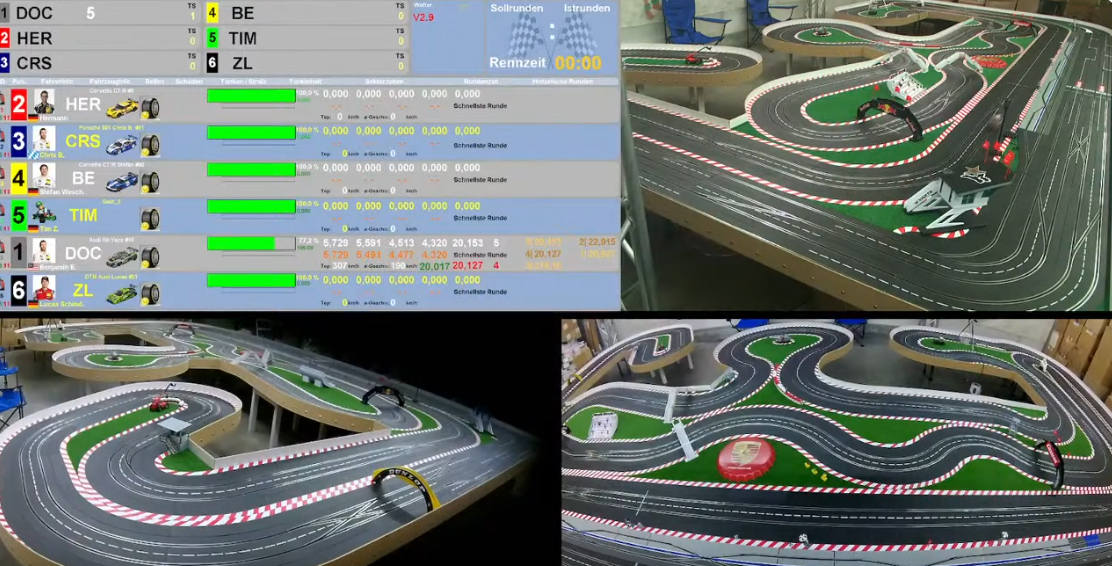Select the green DTM Audi icon for ZL
This screenshot has height=566, width=1112.
coord(121,293)
